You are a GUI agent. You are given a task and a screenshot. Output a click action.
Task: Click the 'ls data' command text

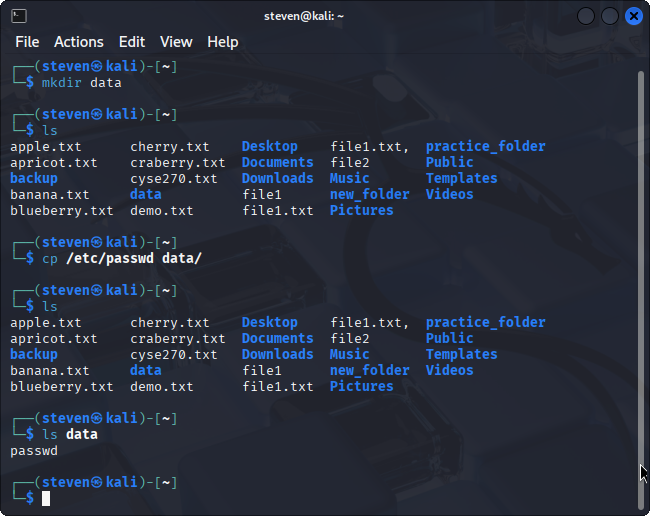click(70, 434)
